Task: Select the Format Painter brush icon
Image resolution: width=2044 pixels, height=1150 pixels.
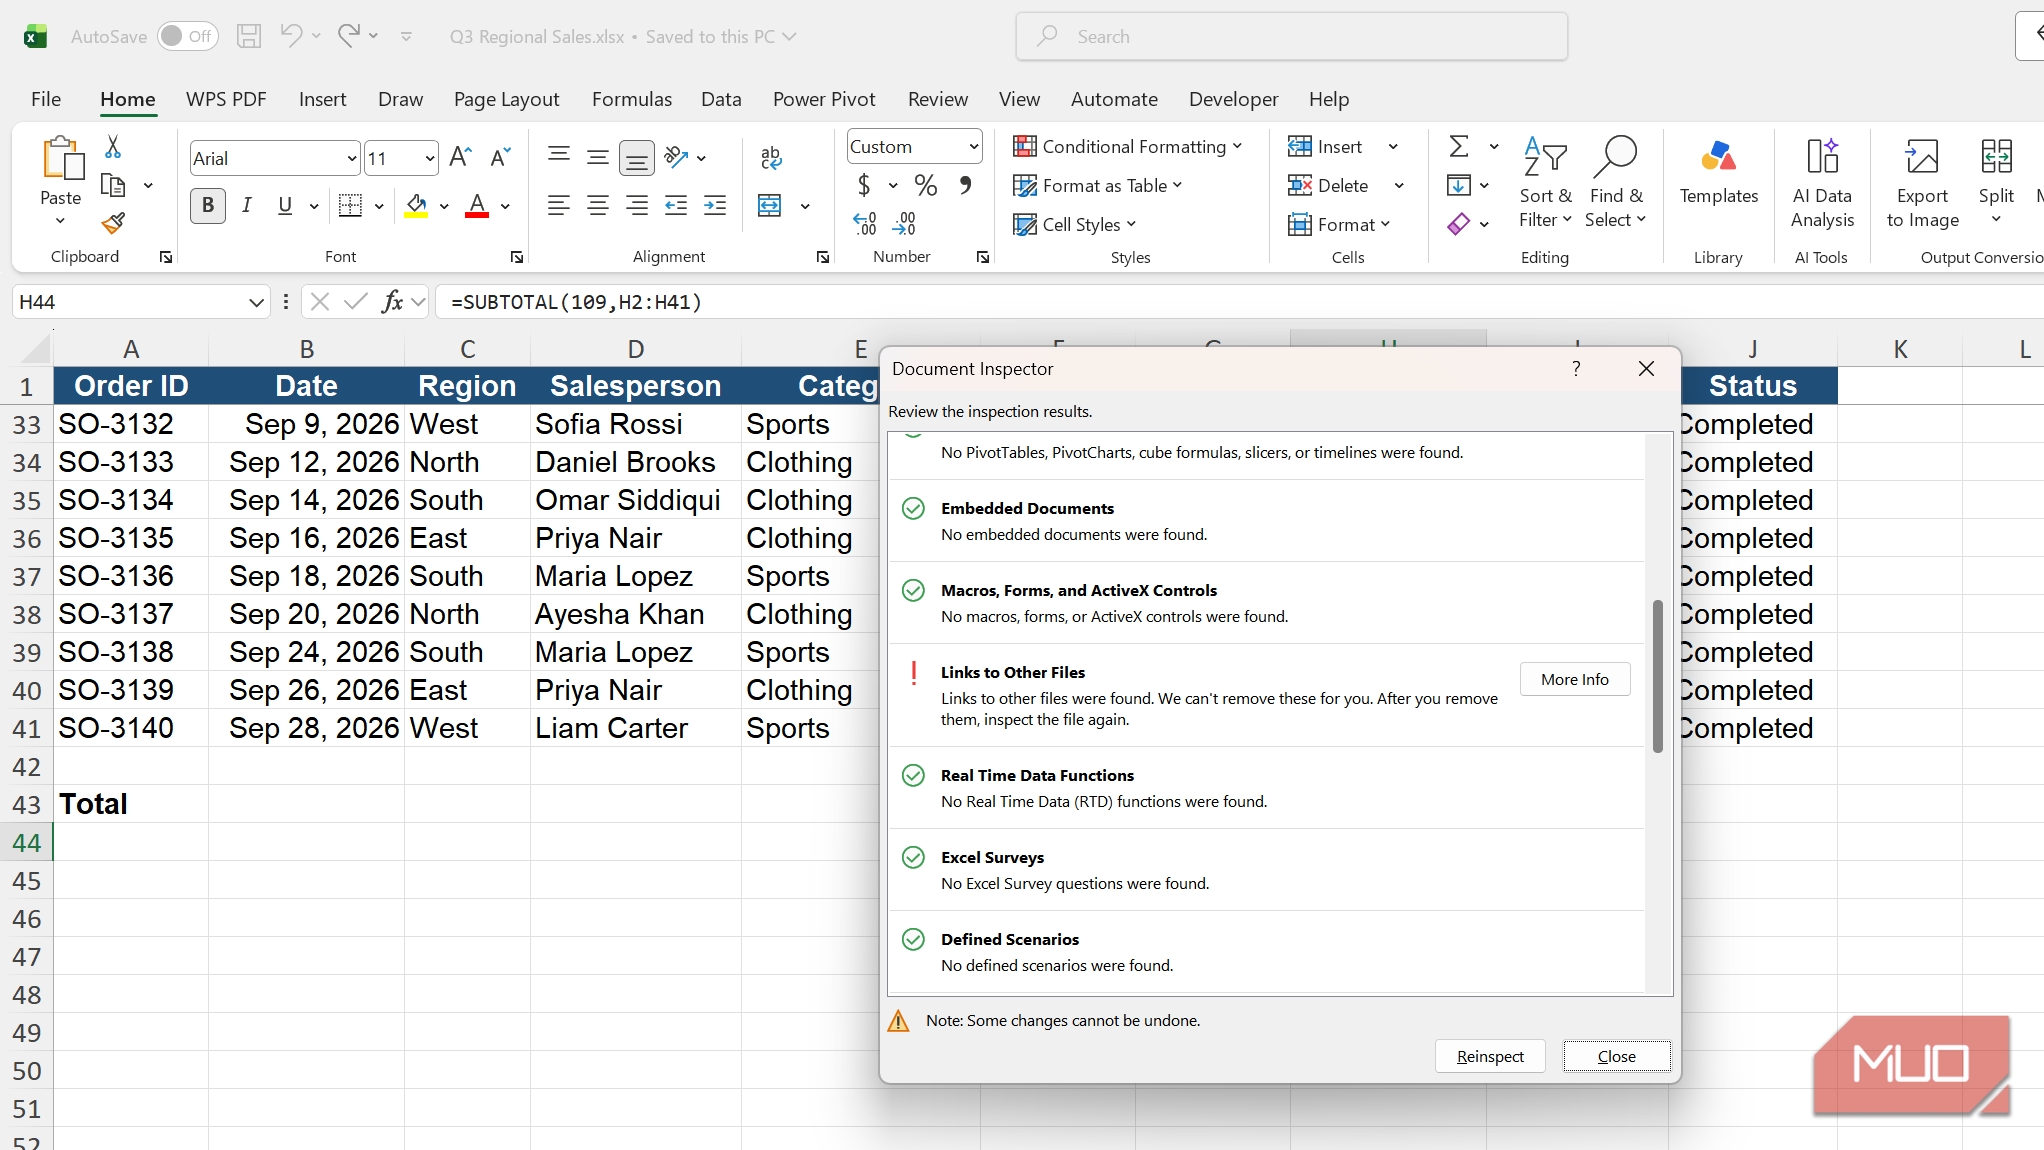Action: [x=113, y=223]
